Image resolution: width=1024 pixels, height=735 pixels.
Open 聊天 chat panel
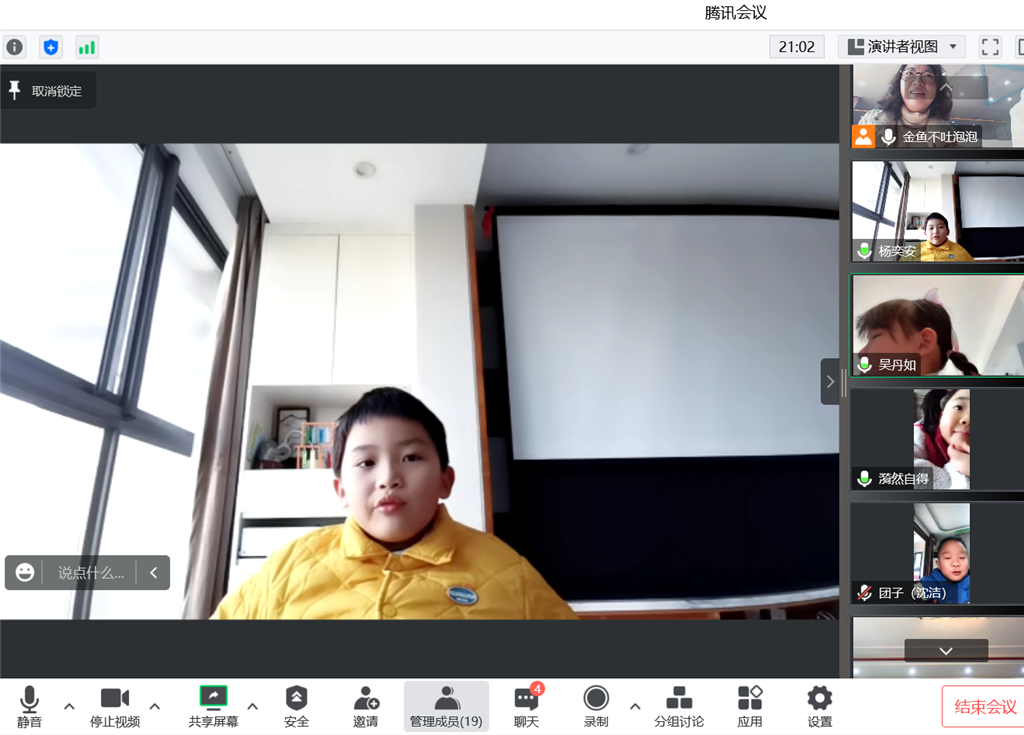[526, 706]
